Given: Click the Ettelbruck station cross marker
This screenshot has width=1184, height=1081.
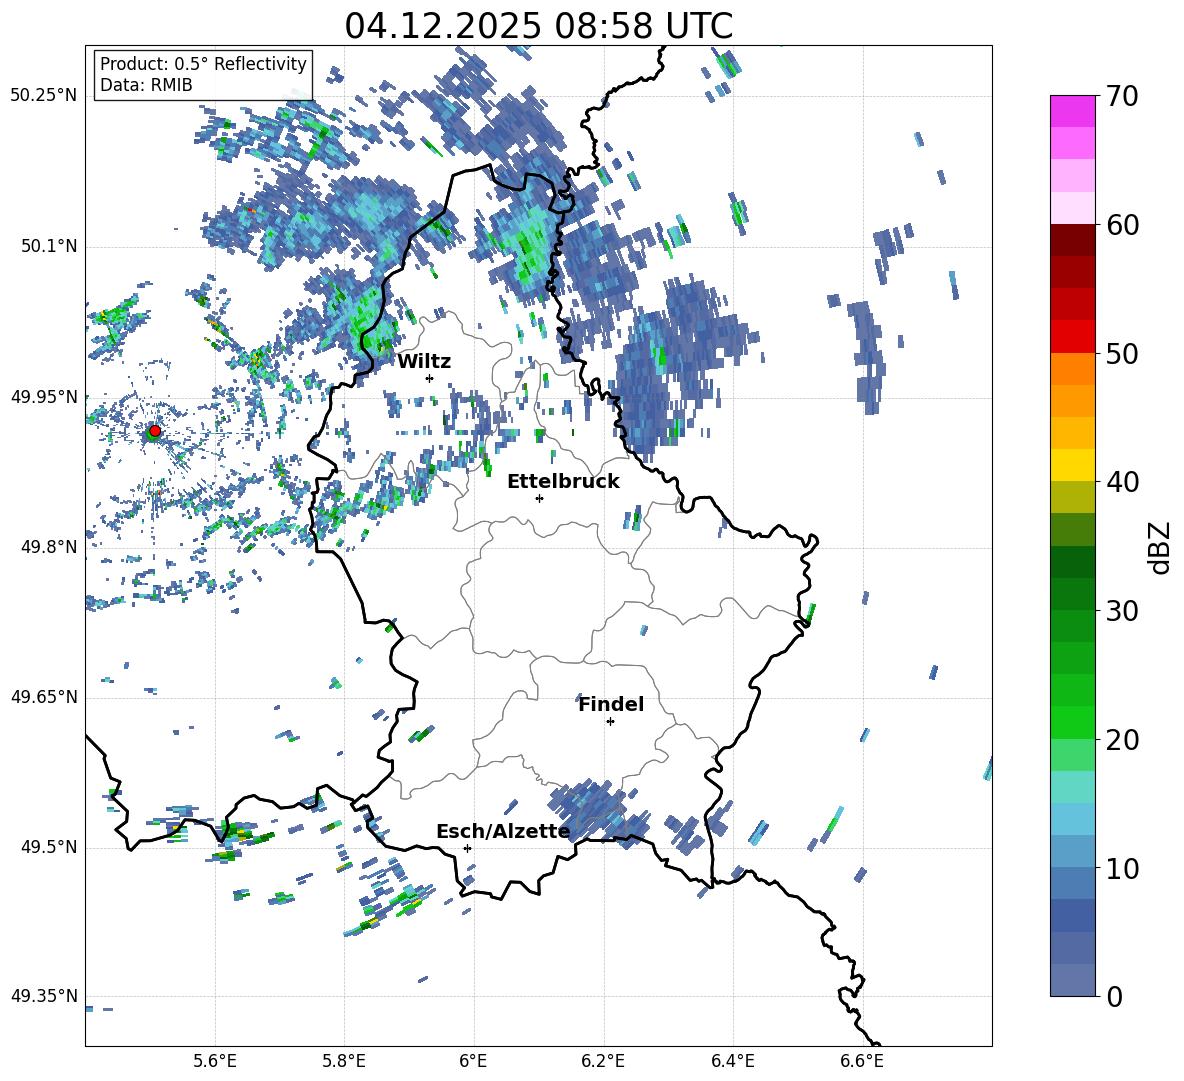Looking at the screenshot, I should pyautogui.click(x=539, y=498).
